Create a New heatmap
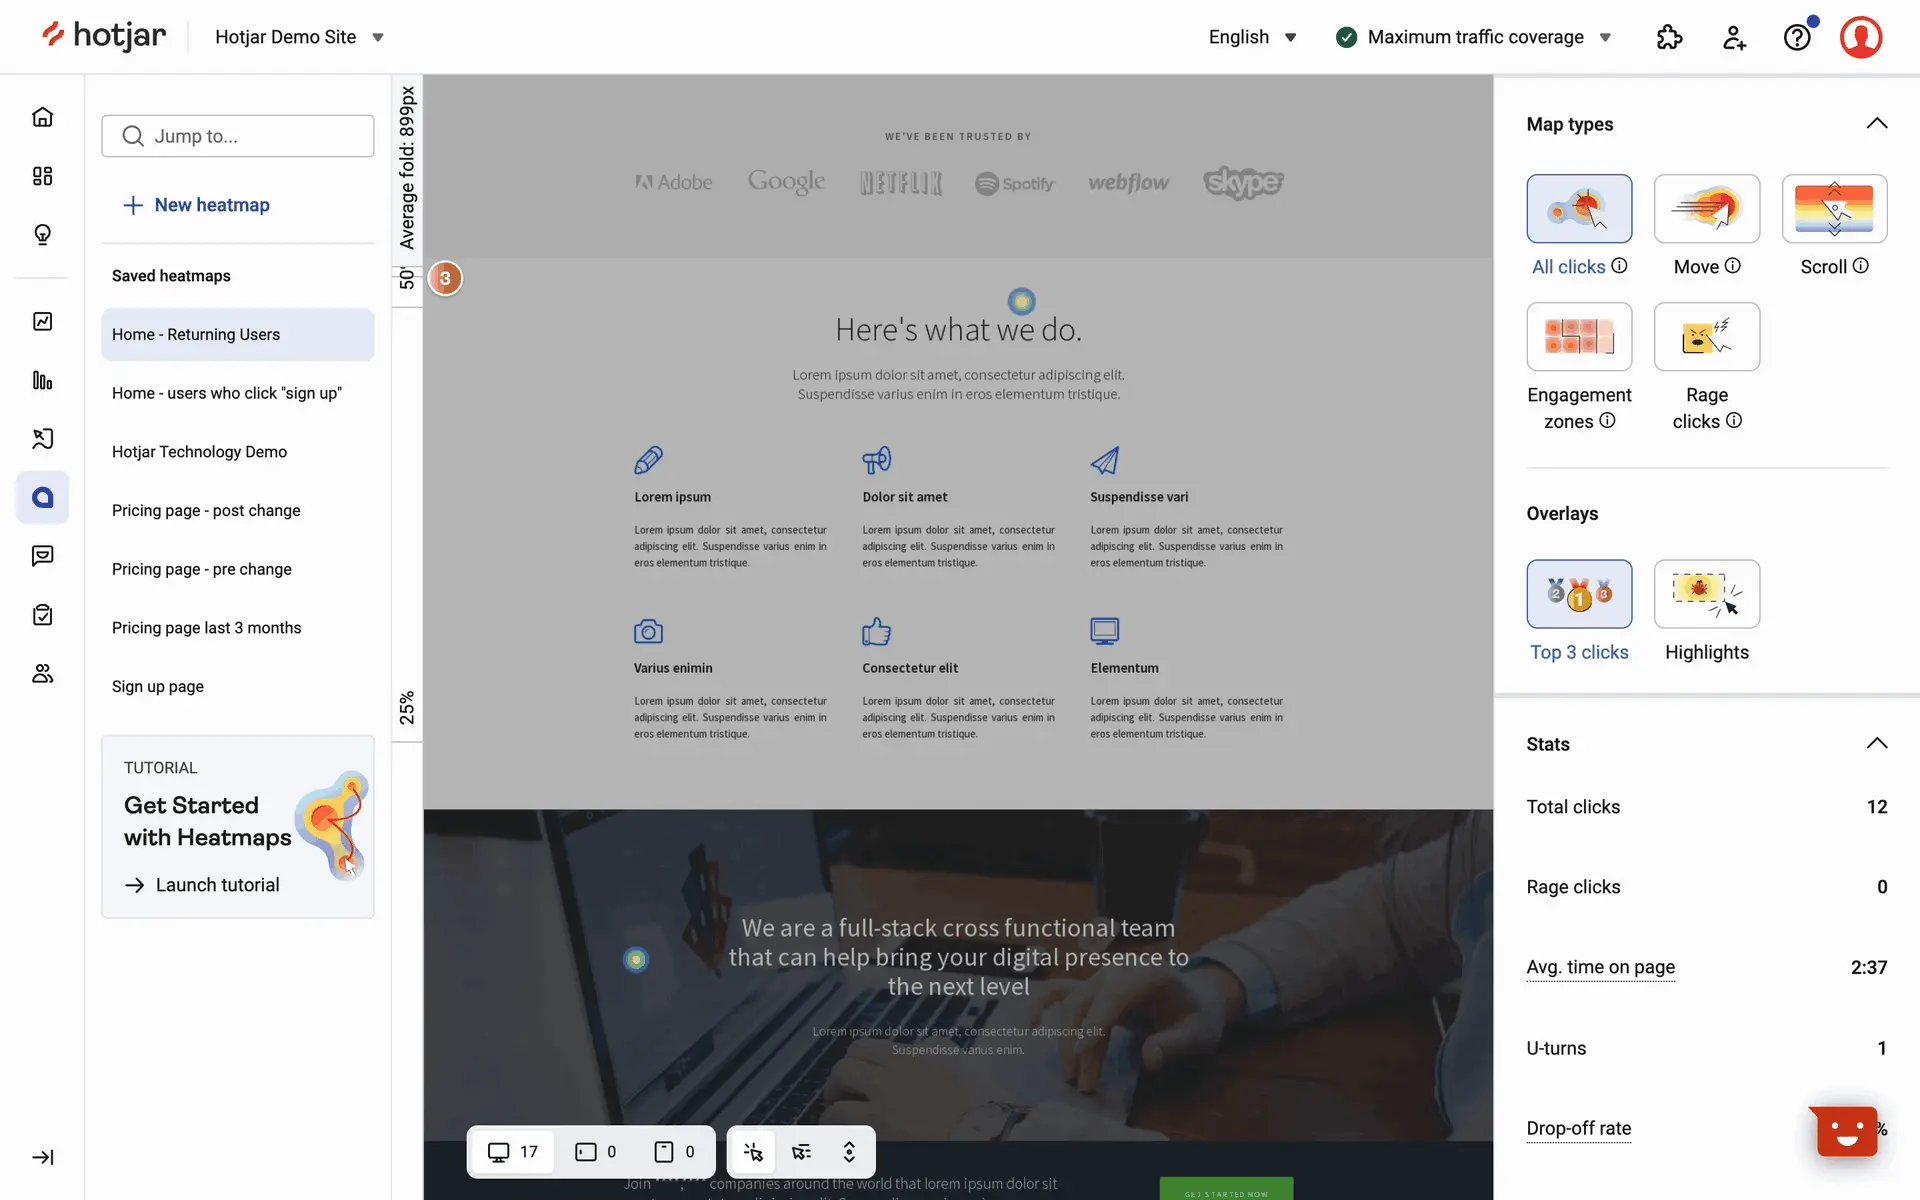1920x1200 pixels. (x=197, y=205)
